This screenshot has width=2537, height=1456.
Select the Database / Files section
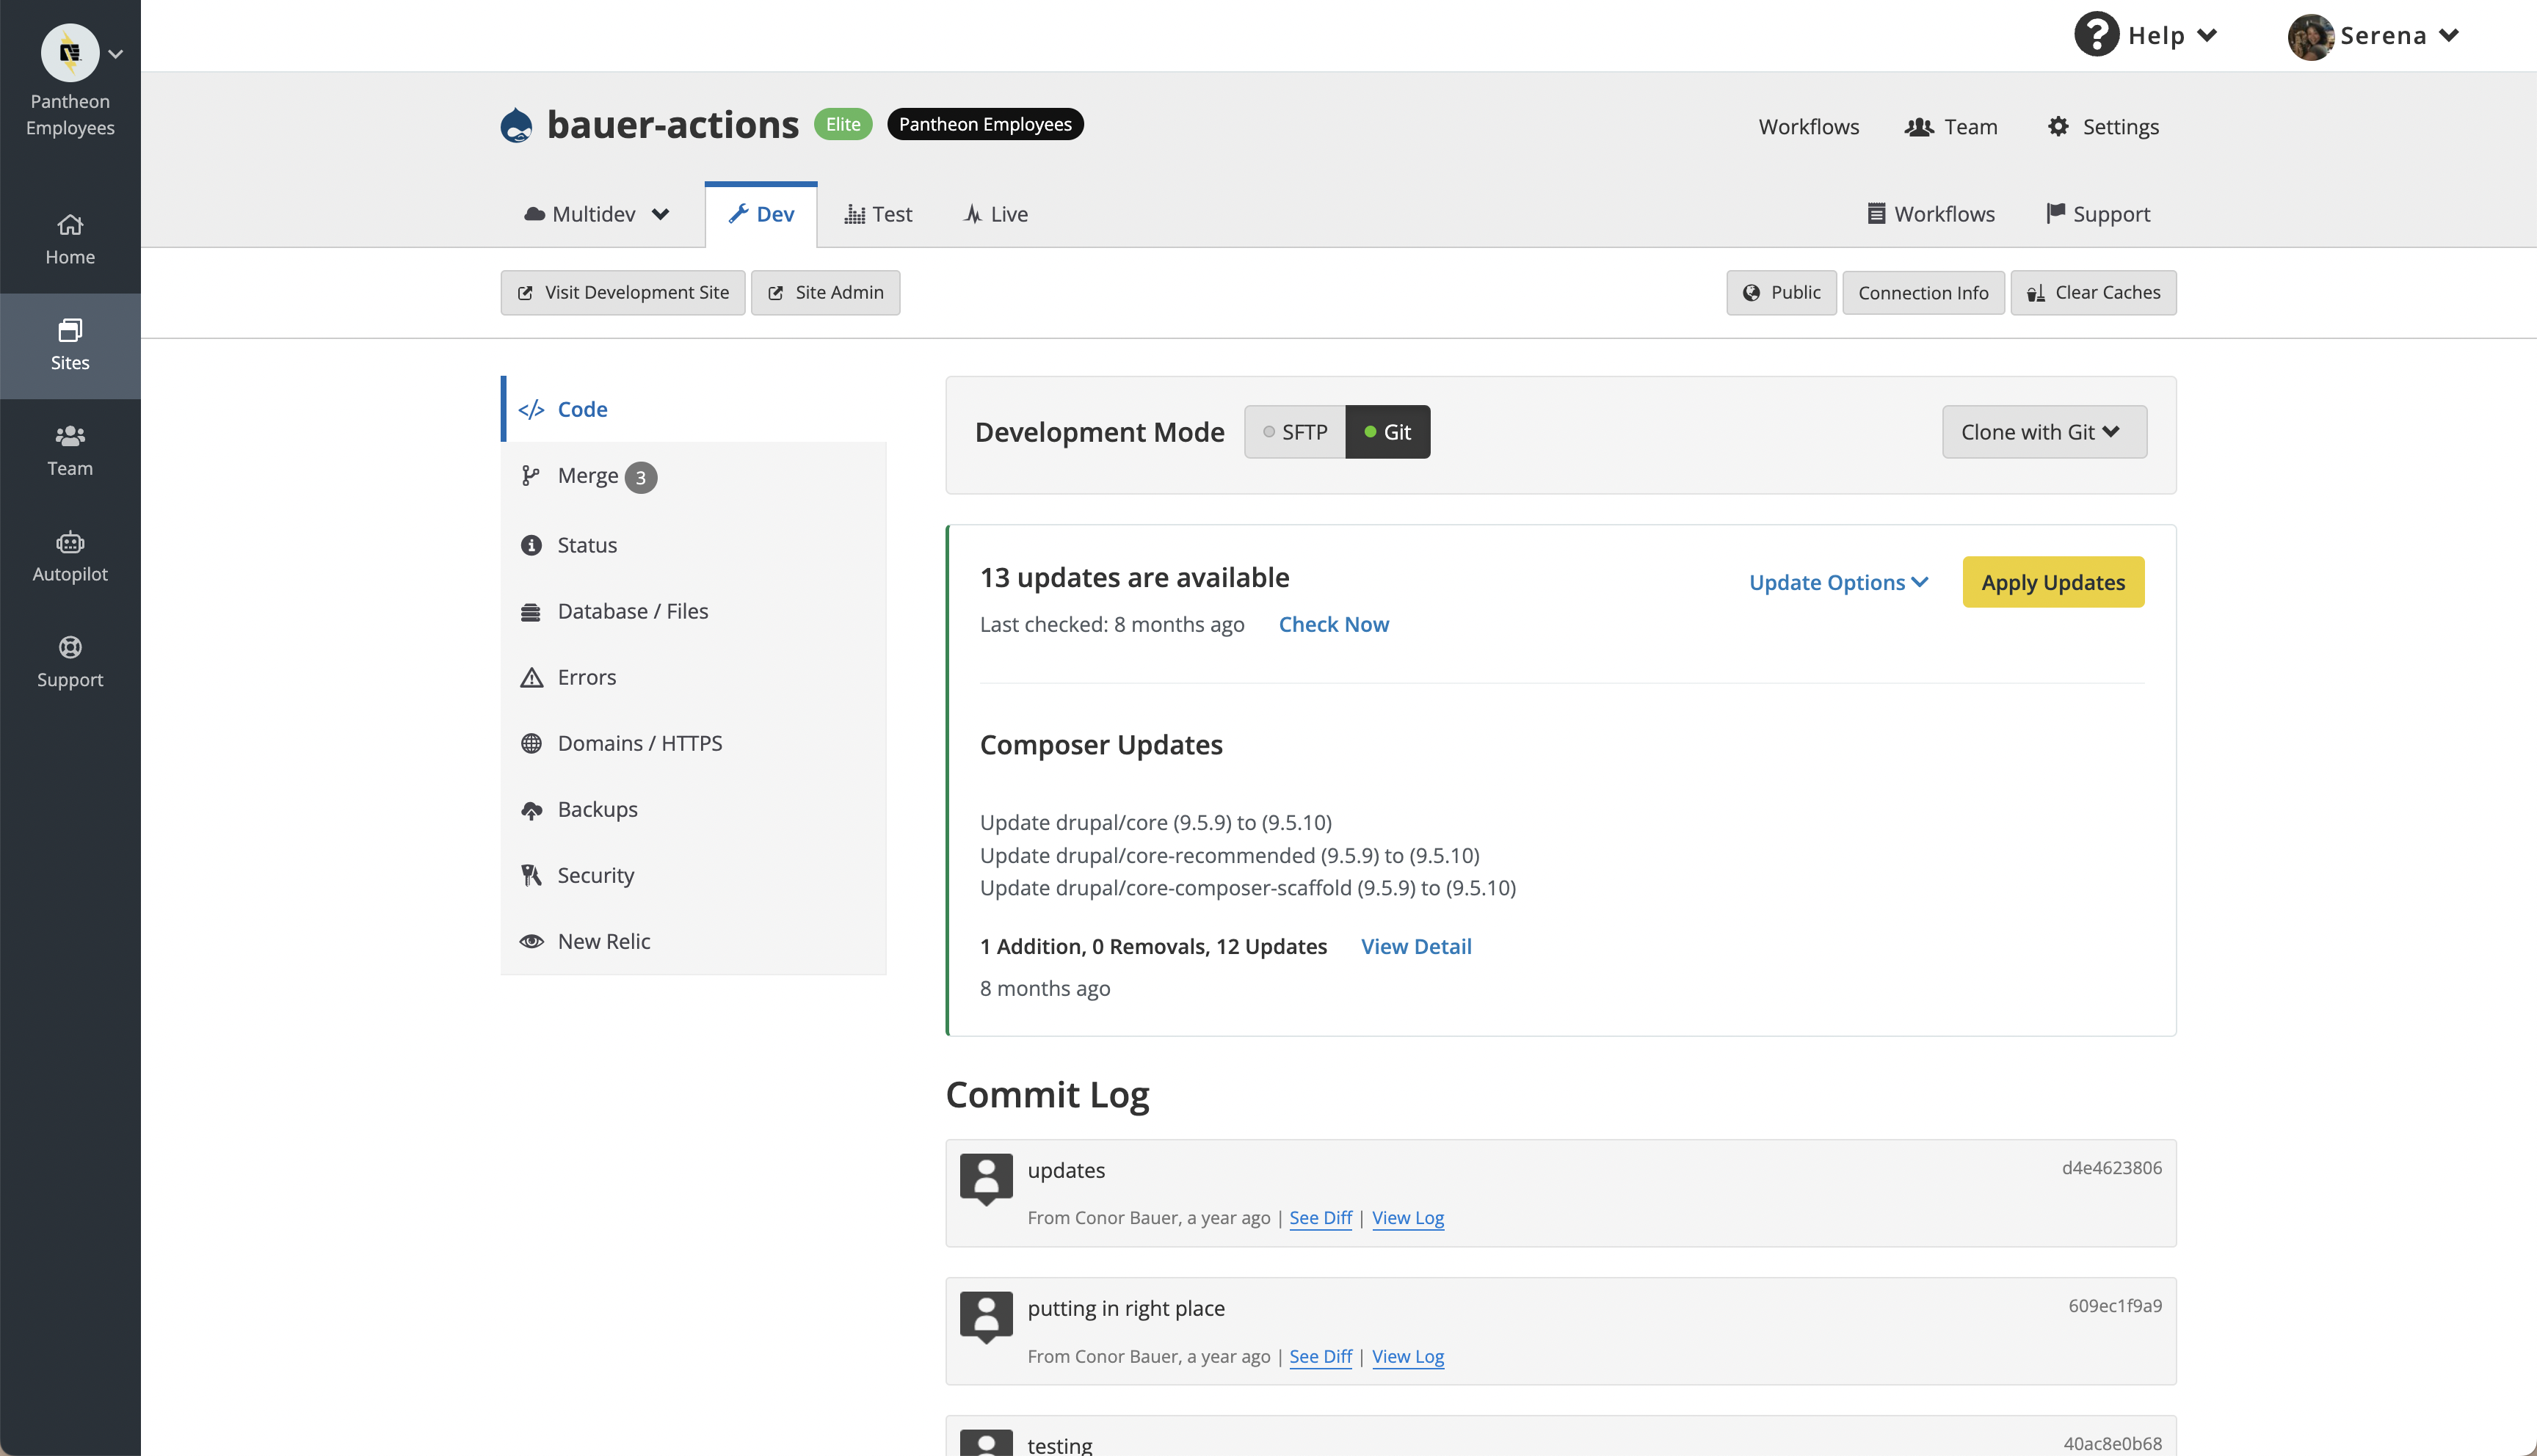(632, 610)
